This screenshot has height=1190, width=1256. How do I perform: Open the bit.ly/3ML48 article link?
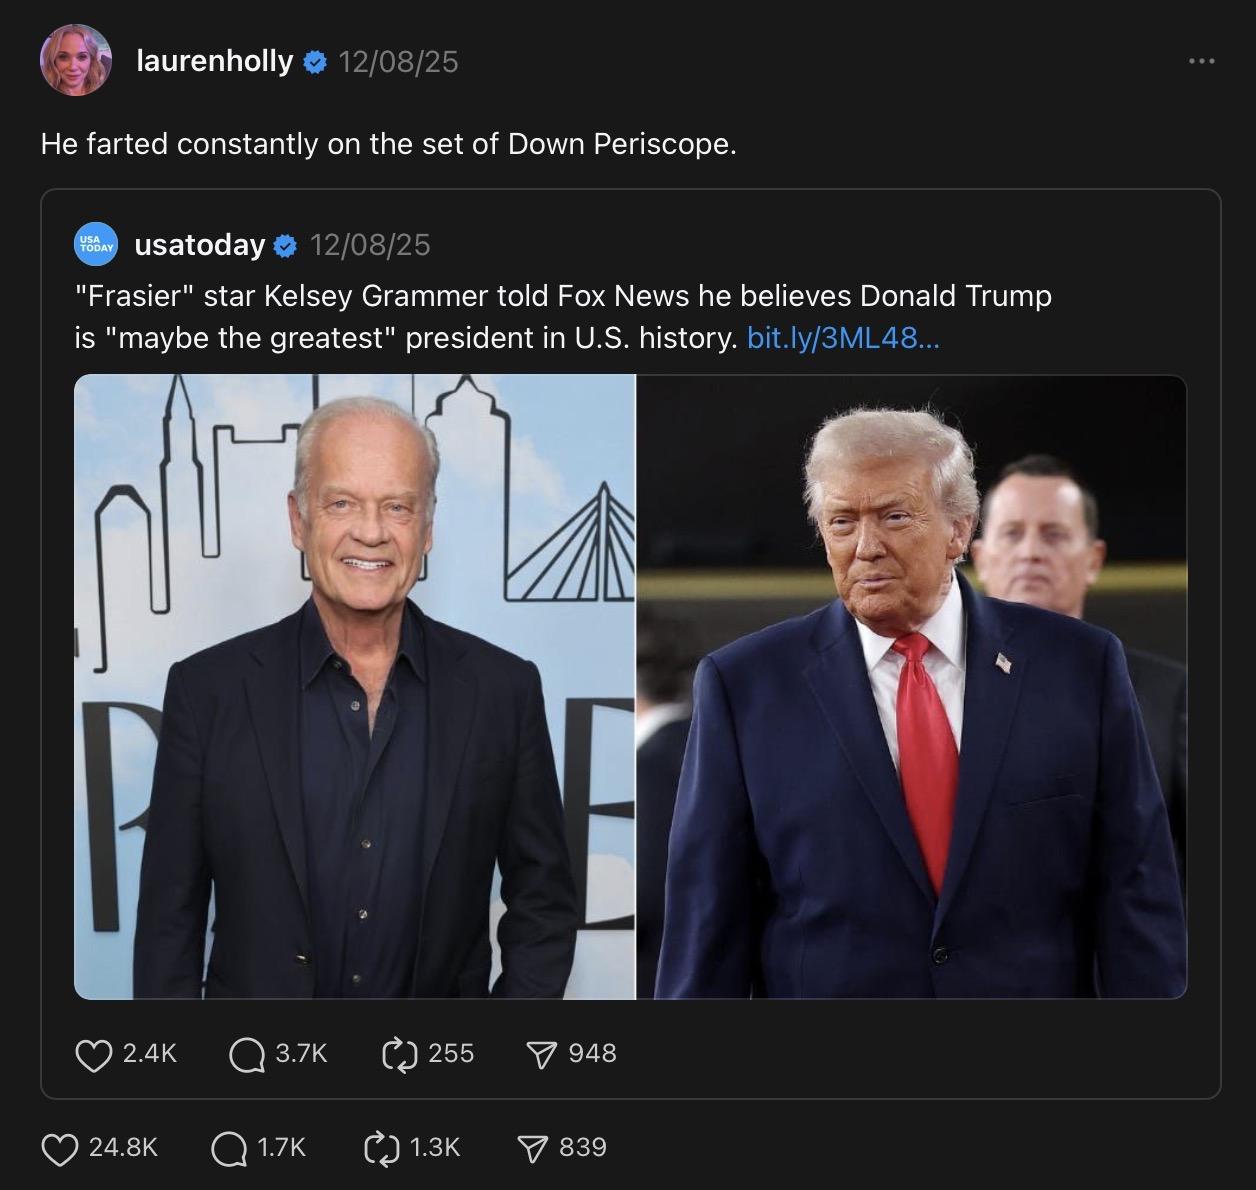point(843,338)
